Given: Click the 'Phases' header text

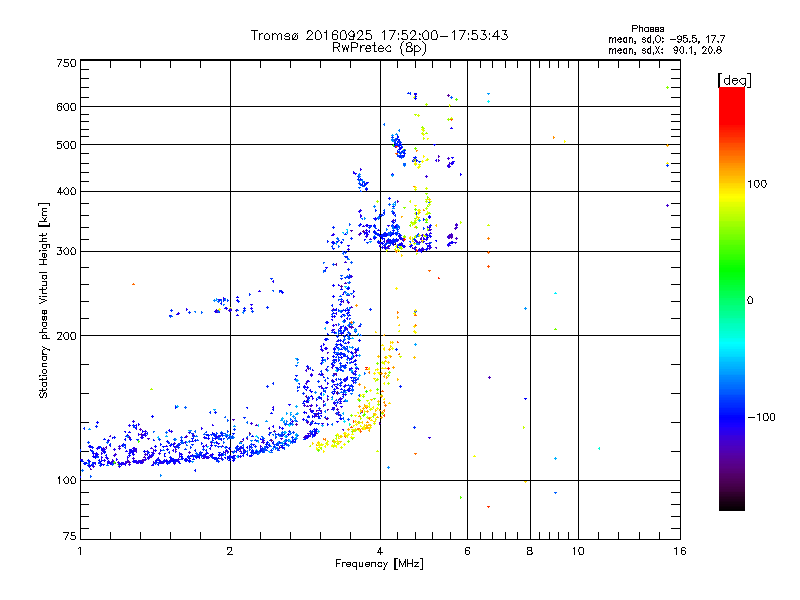Looking at the screenshot, I should [x=647, y=29].
